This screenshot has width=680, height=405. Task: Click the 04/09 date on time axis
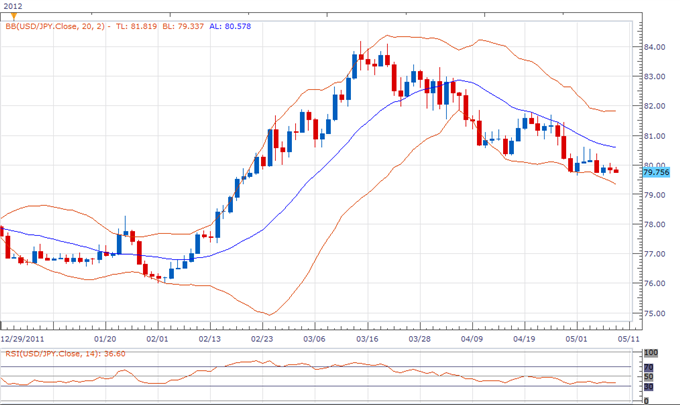tap(471, 337)
